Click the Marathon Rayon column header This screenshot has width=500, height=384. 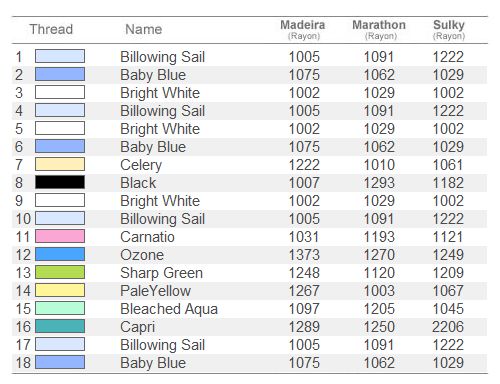379,29
